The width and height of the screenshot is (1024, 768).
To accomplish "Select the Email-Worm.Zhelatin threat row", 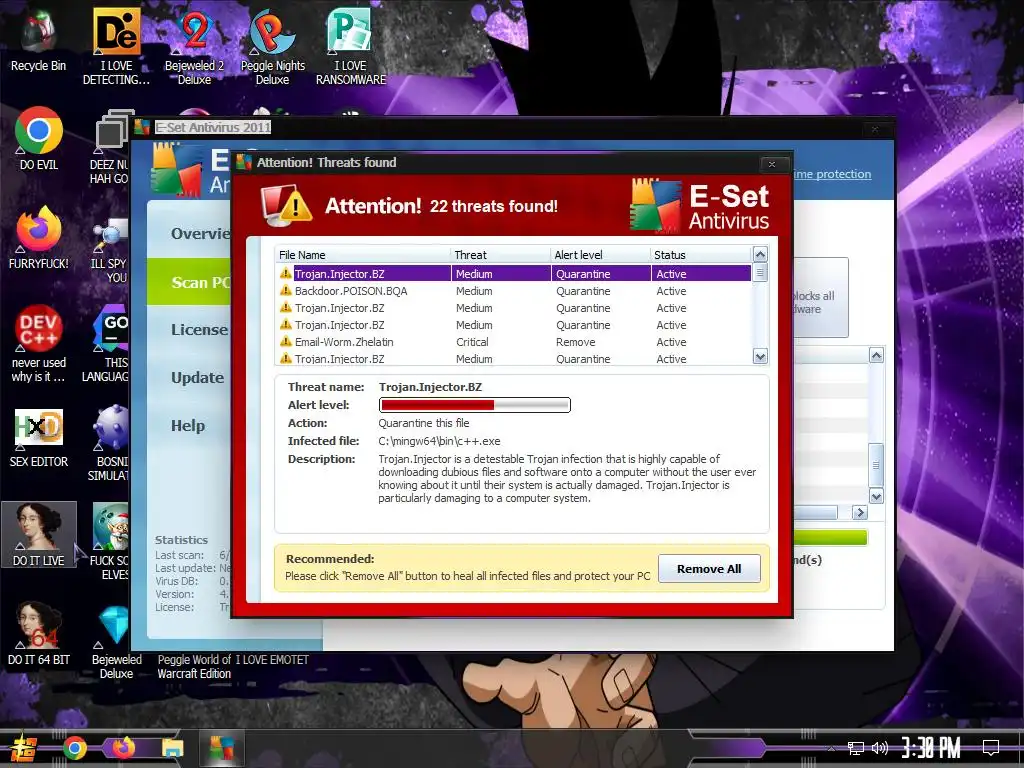I will pyautogui.click(x=515, y=342).
